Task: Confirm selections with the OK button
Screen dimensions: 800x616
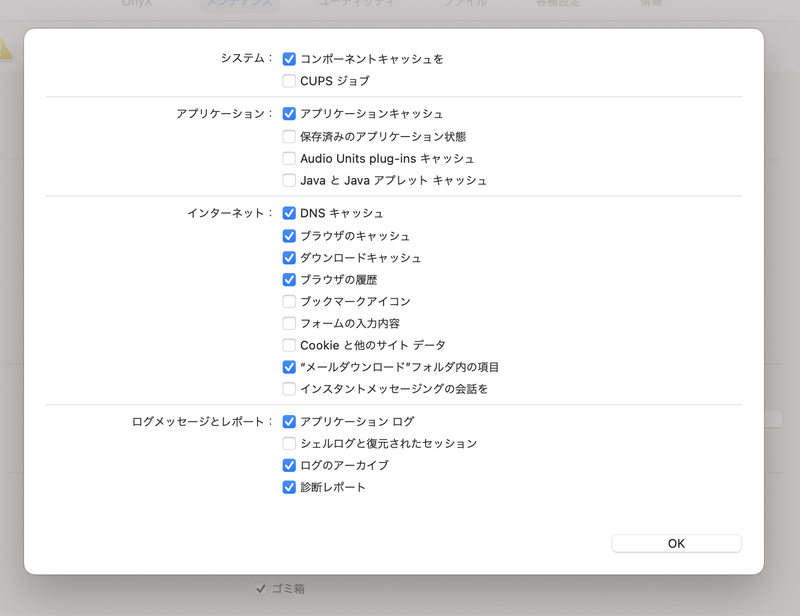Action: (676, 543)
